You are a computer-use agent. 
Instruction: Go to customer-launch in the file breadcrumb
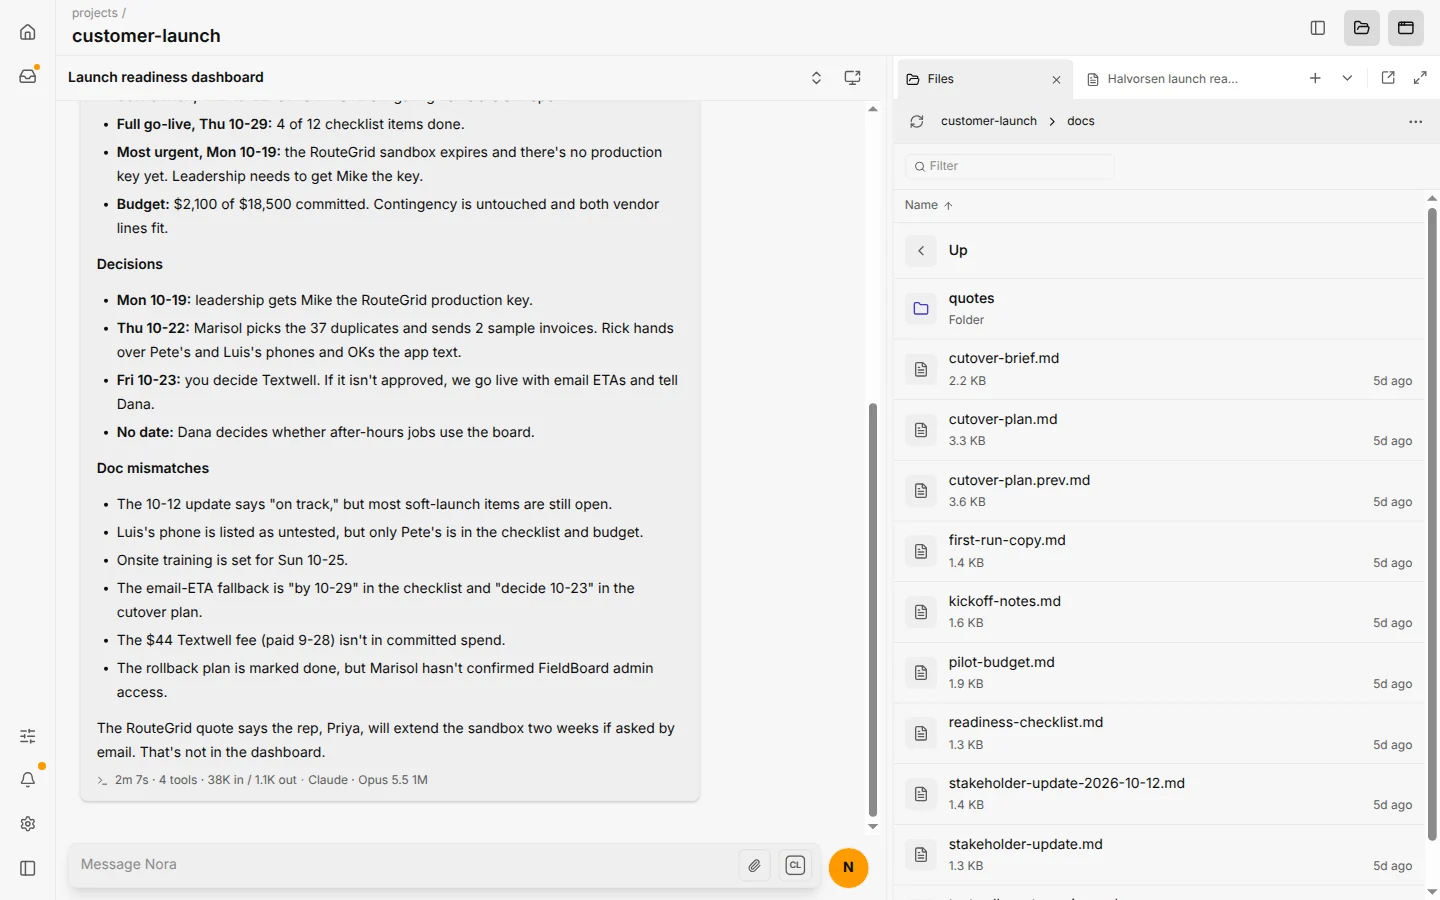point(989,122)
